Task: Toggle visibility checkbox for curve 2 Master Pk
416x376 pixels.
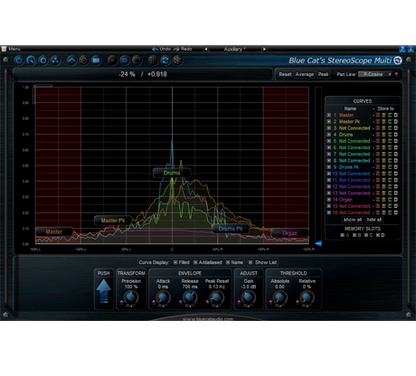Action: [x=329, y=122]
